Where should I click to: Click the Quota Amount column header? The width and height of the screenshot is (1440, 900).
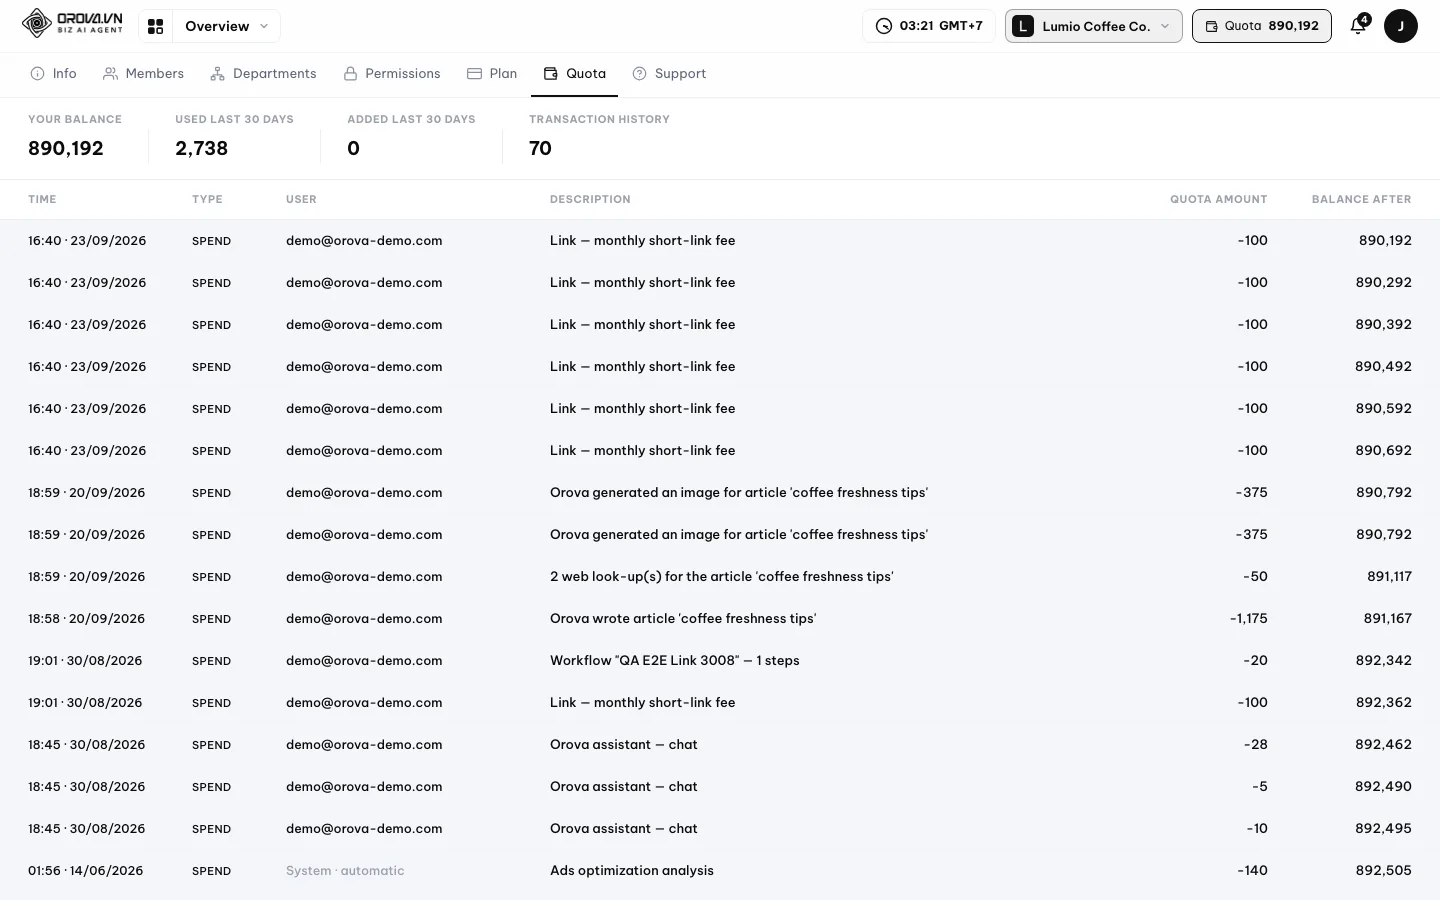coord(1219,199)
